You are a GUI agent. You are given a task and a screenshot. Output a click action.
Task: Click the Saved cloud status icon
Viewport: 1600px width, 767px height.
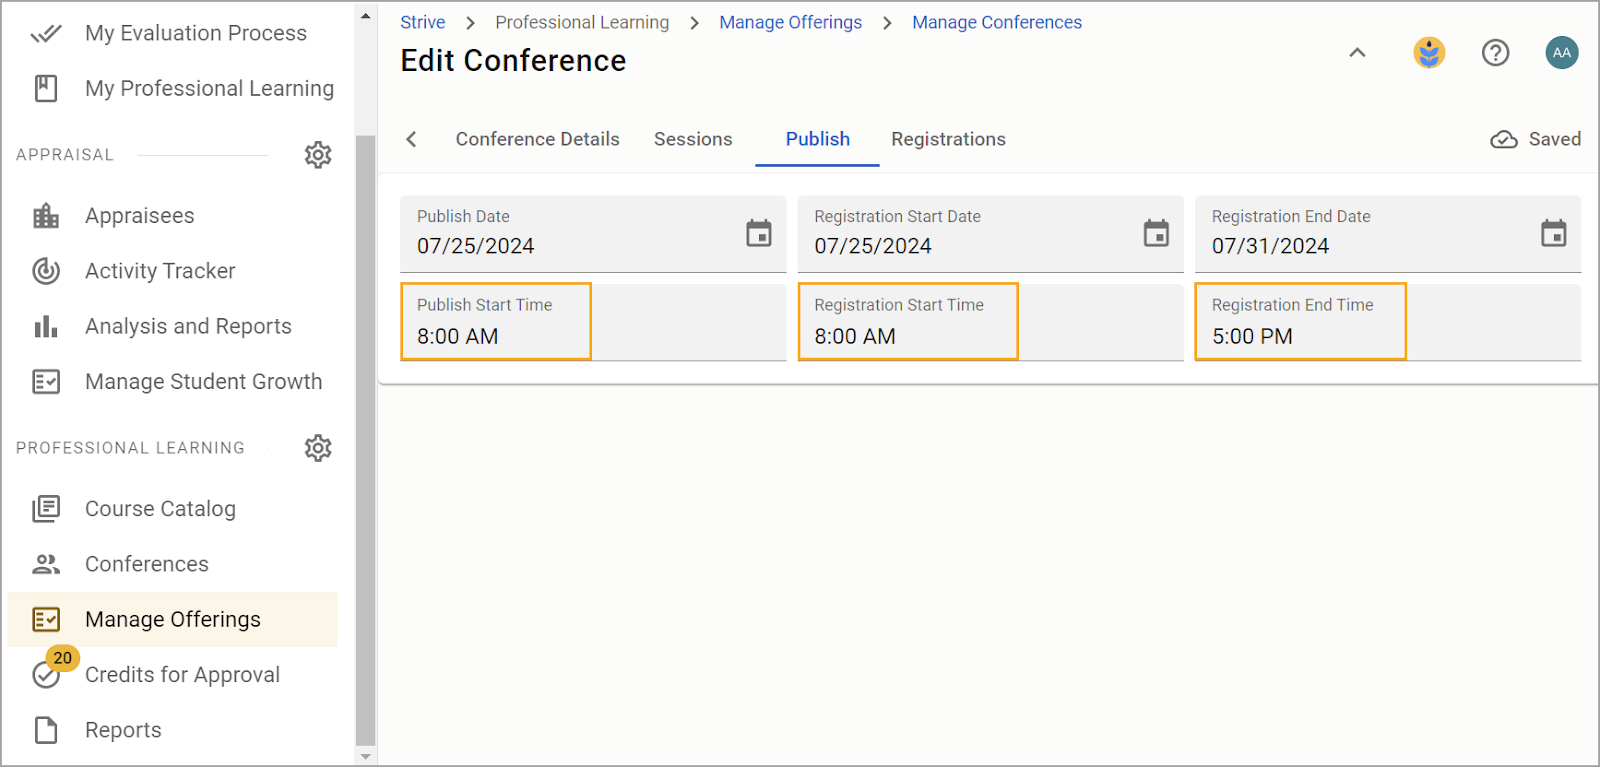pyautogui.click(x=1504, y=140)
